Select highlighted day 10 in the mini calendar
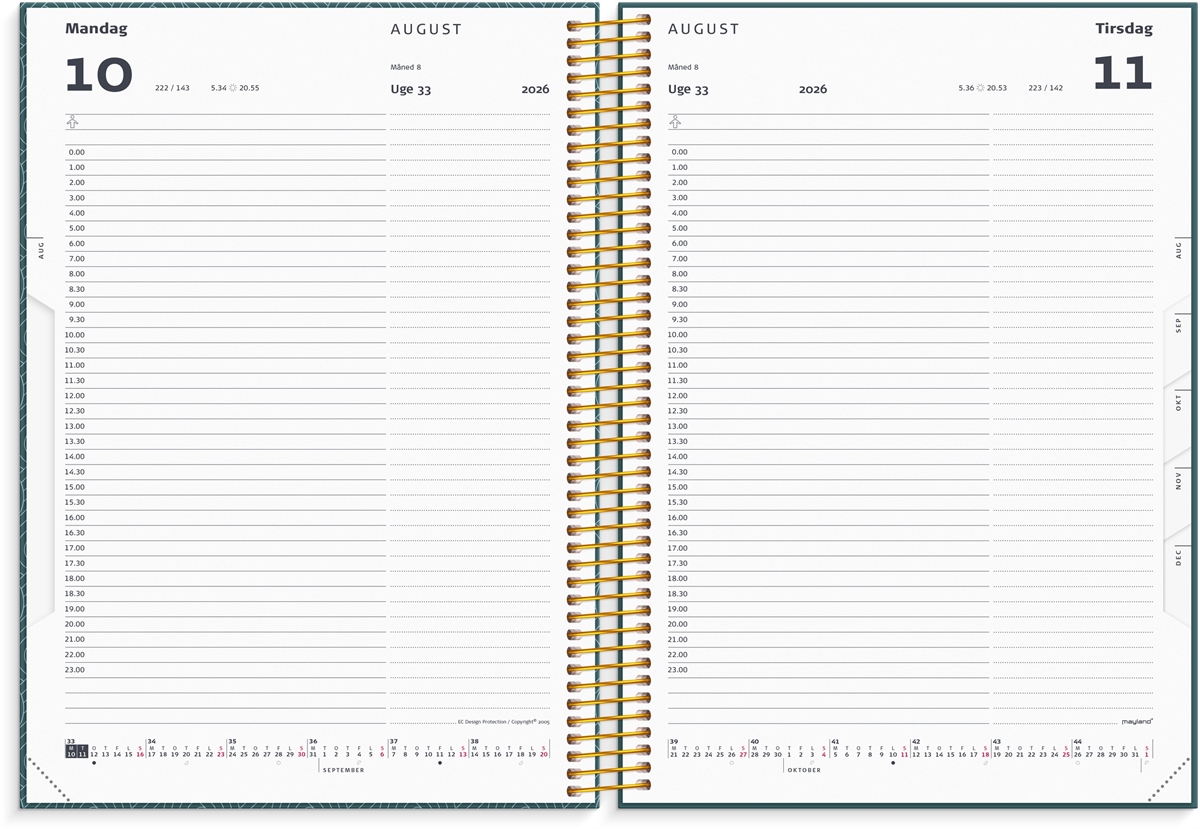This screenshot has height=829, width=1200. pyautogui.click(x=71, y=754)
